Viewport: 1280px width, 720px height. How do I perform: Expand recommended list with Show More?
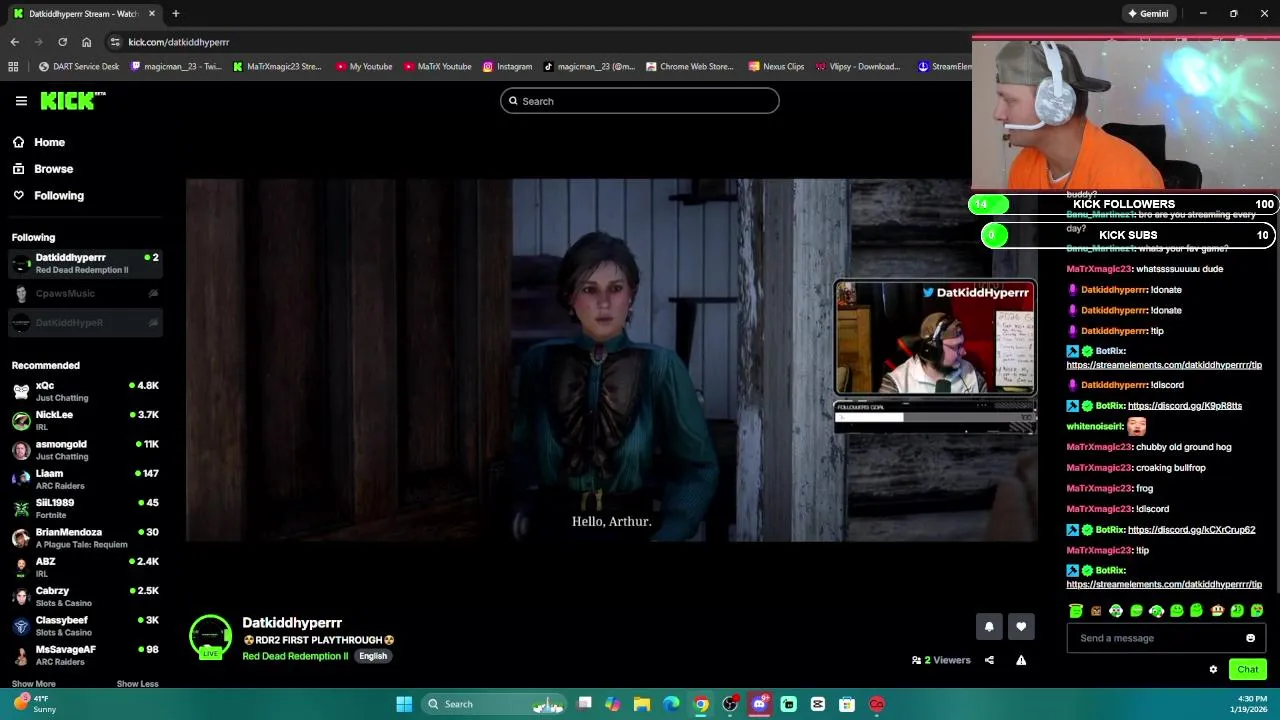(34, 684)
